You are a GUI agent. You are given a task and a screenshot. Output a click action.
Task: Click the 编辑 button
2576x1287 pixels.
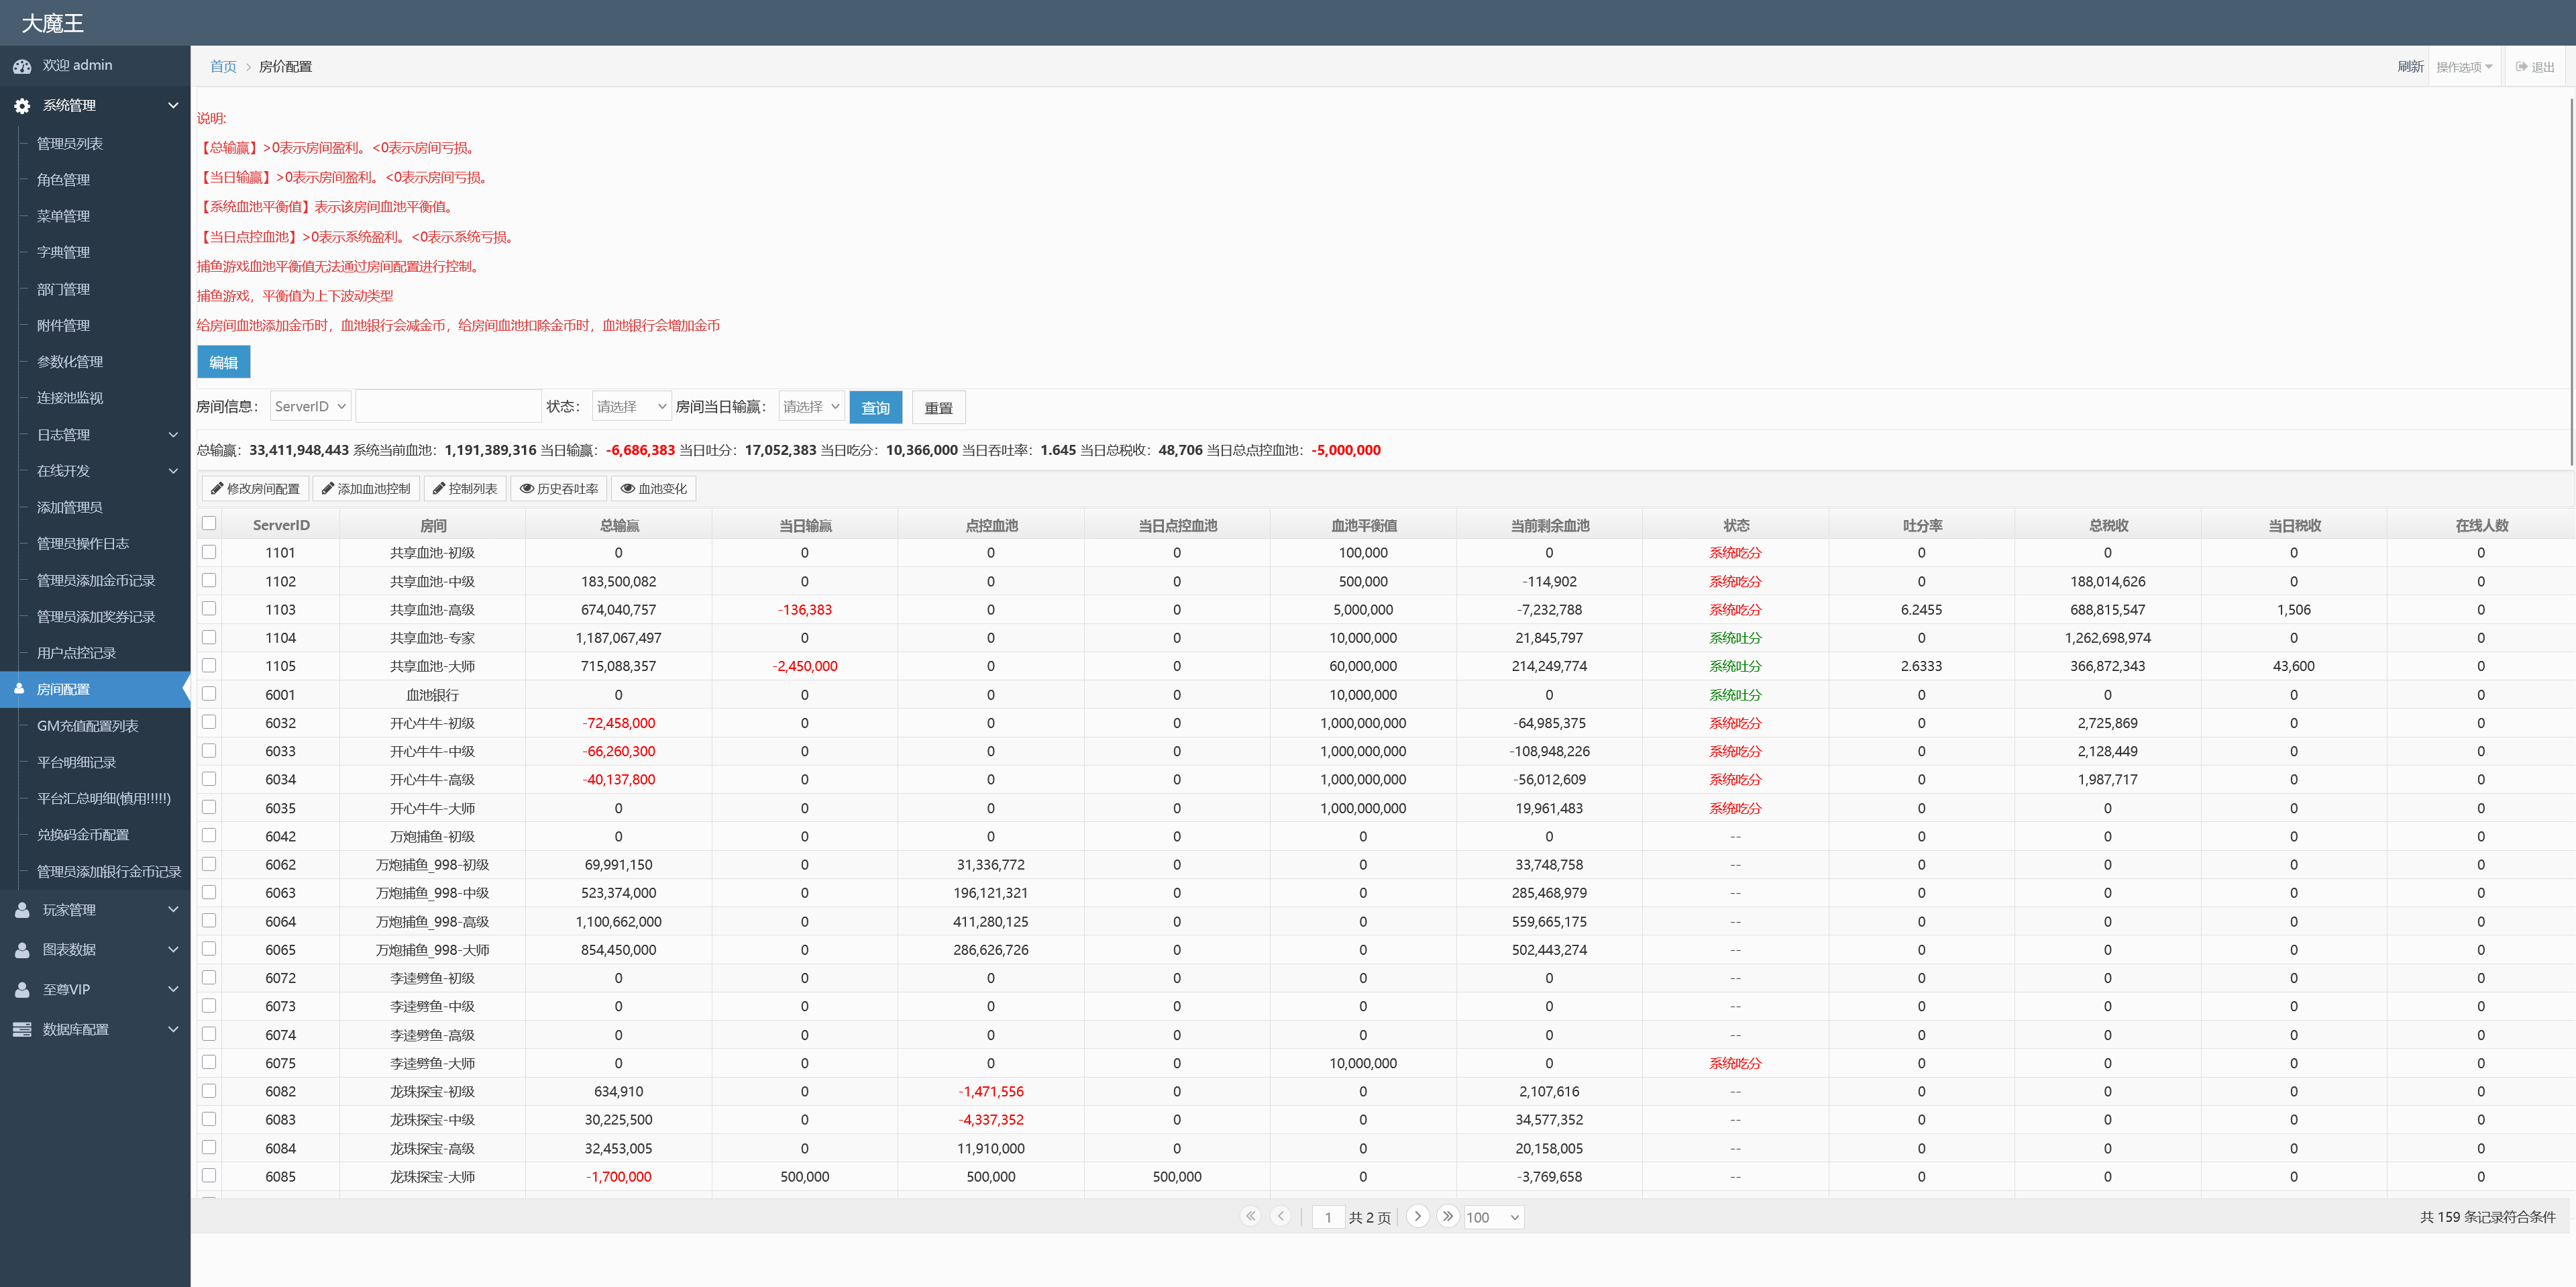coord(223,362)
